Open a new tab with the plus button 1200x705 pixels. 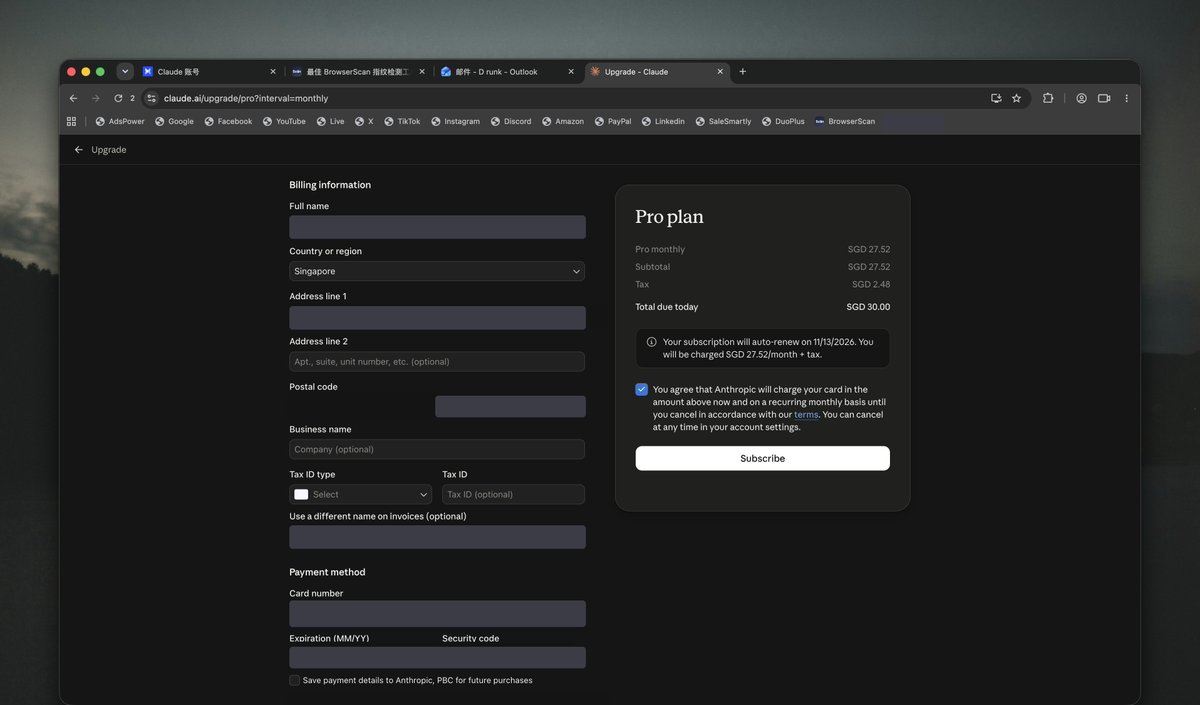pyautogui.click(x=742, y=72)
